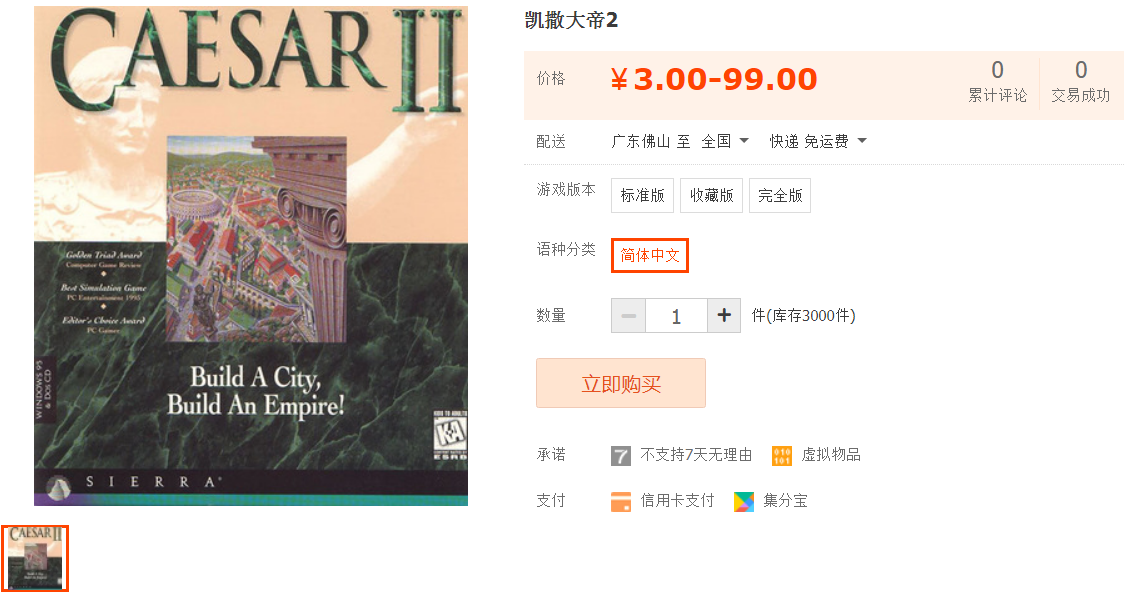Click the virtual goods 0101 icon
Viewport: 1126px width, 594px height.
[x=781, y=455]
